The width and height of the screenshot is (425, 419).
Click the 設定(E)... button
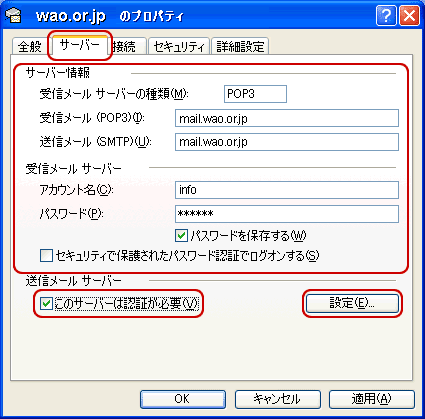tap(352, 303)
